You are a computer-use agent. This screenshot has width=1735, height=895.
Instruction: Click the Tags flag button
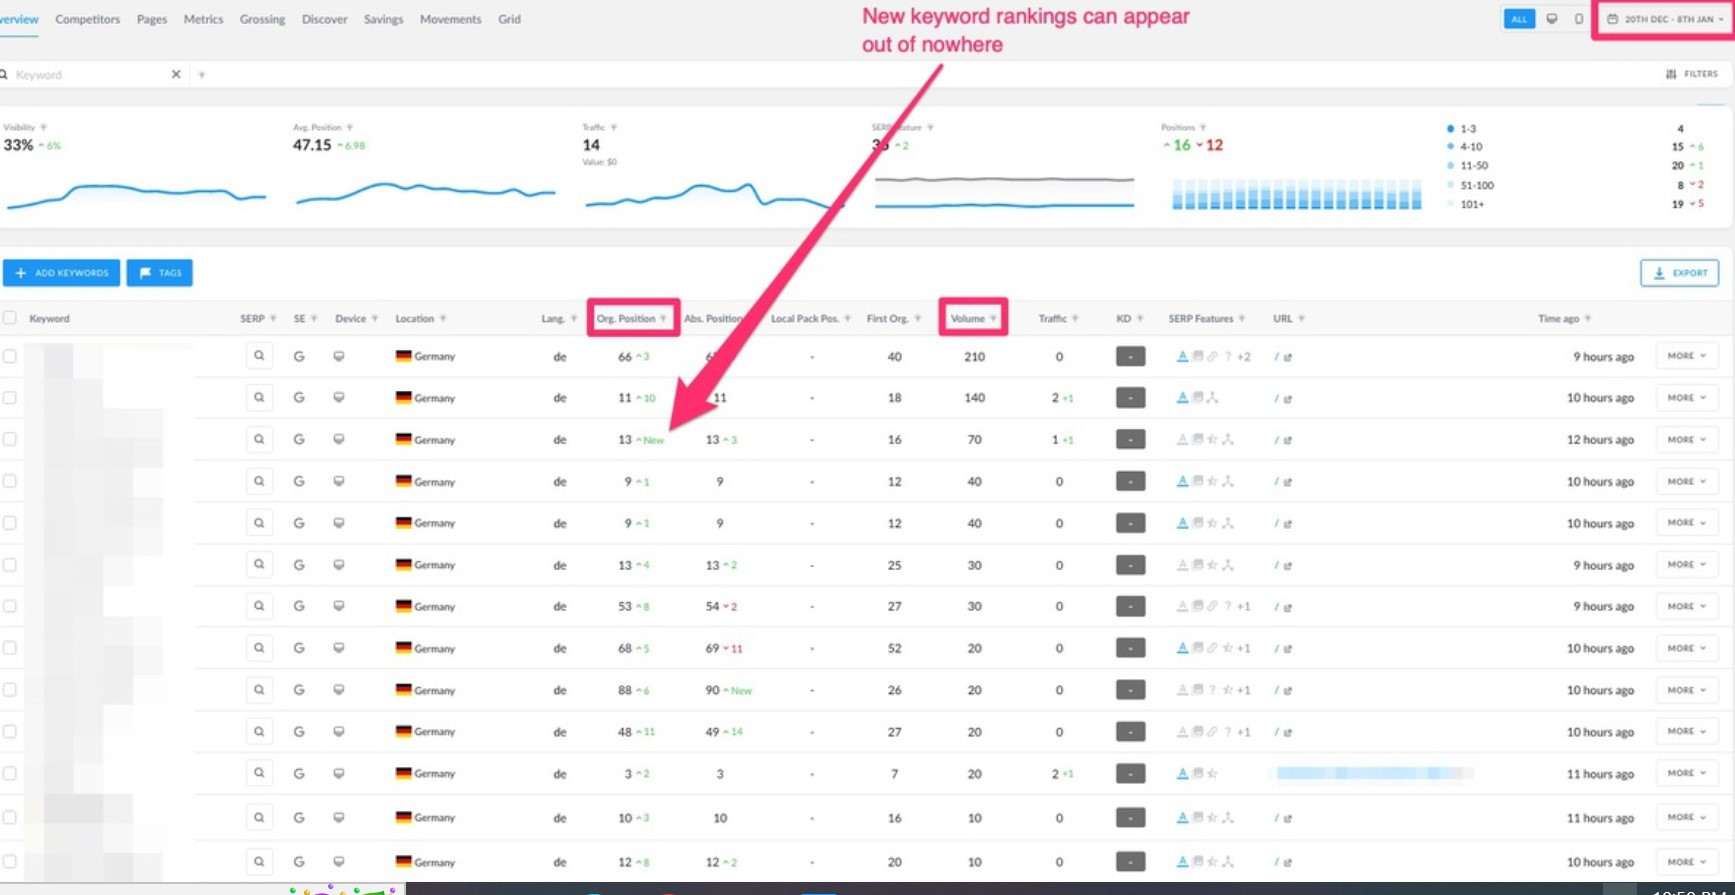160,273
